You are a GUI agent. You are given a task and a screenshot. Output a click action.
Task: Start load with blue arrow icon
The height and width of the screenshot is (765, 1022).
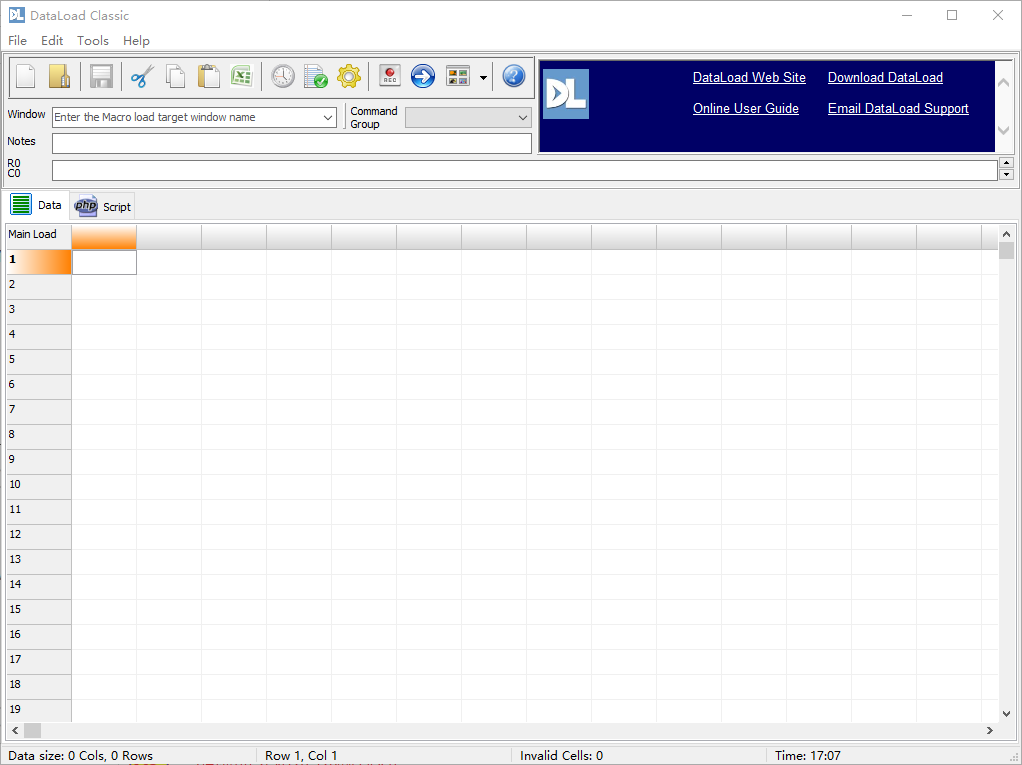pyautogui.click(x=423, y=76)
